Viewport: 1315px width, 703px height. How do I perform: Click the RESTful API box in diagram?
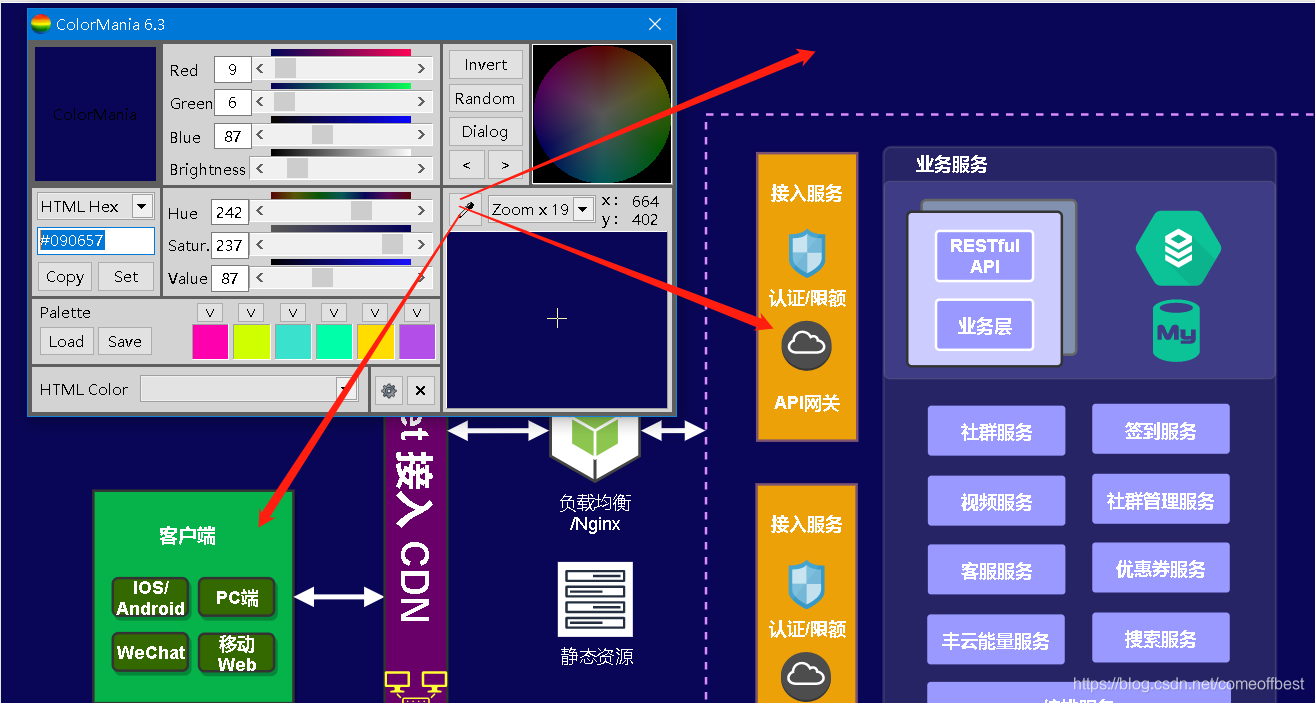(984, 256)
